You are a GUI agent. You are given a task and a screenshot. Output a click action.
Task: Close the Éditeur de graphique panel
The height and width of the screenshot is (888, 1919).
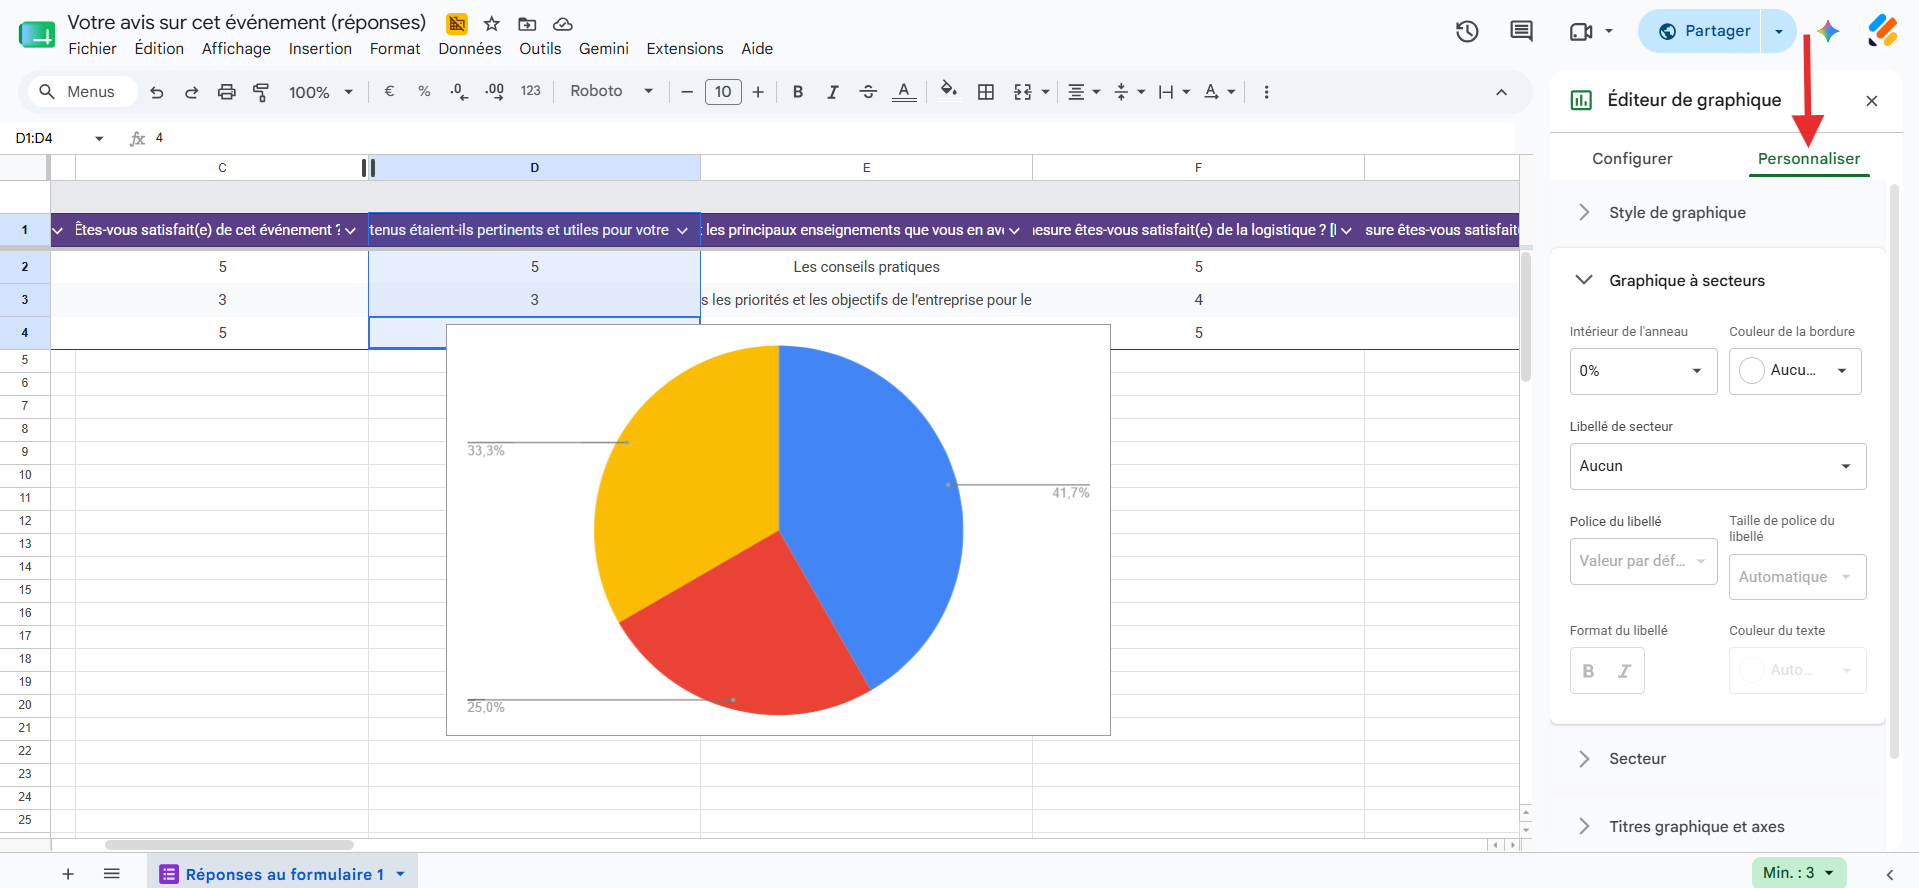(x=1872, y=101)
